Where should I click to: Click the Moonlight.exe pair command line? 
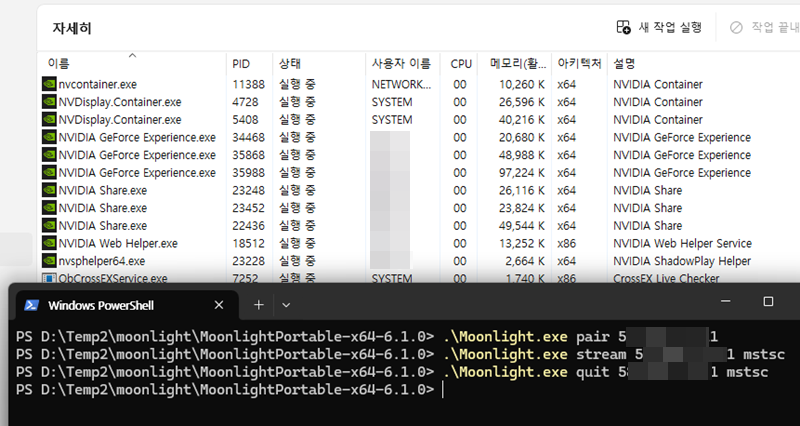[x=367, y=337]
